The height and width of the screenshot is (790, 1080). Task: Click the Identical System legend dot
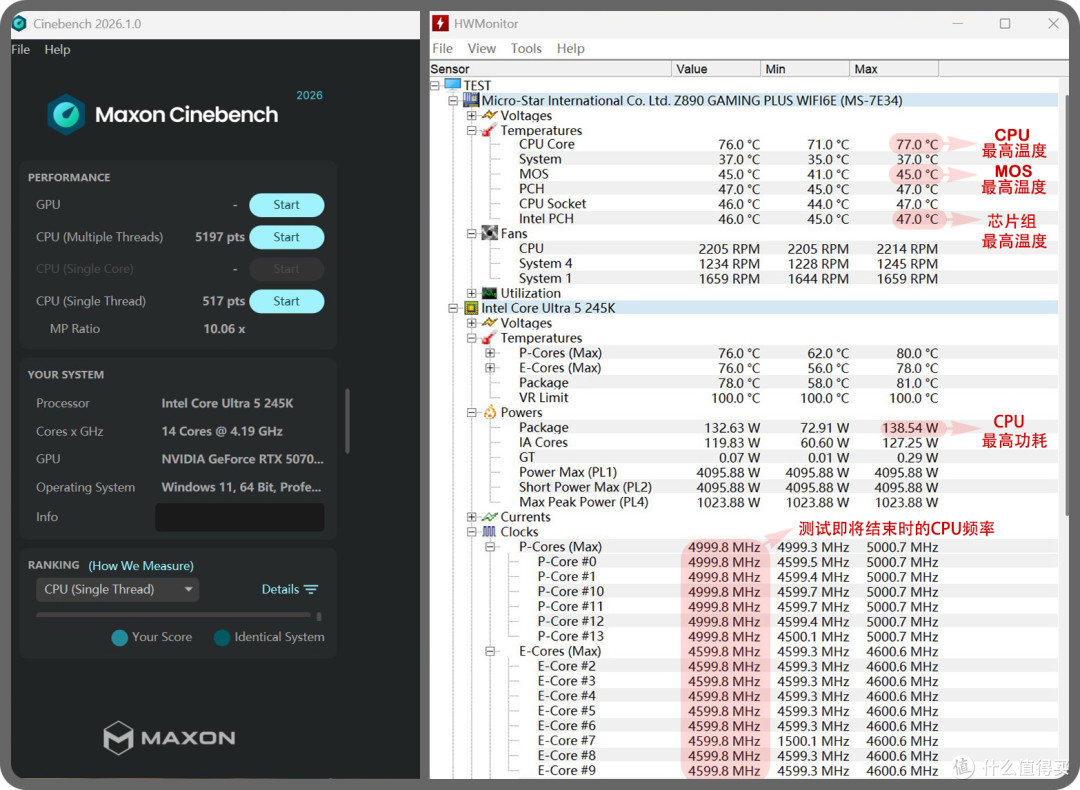point(222,637)
